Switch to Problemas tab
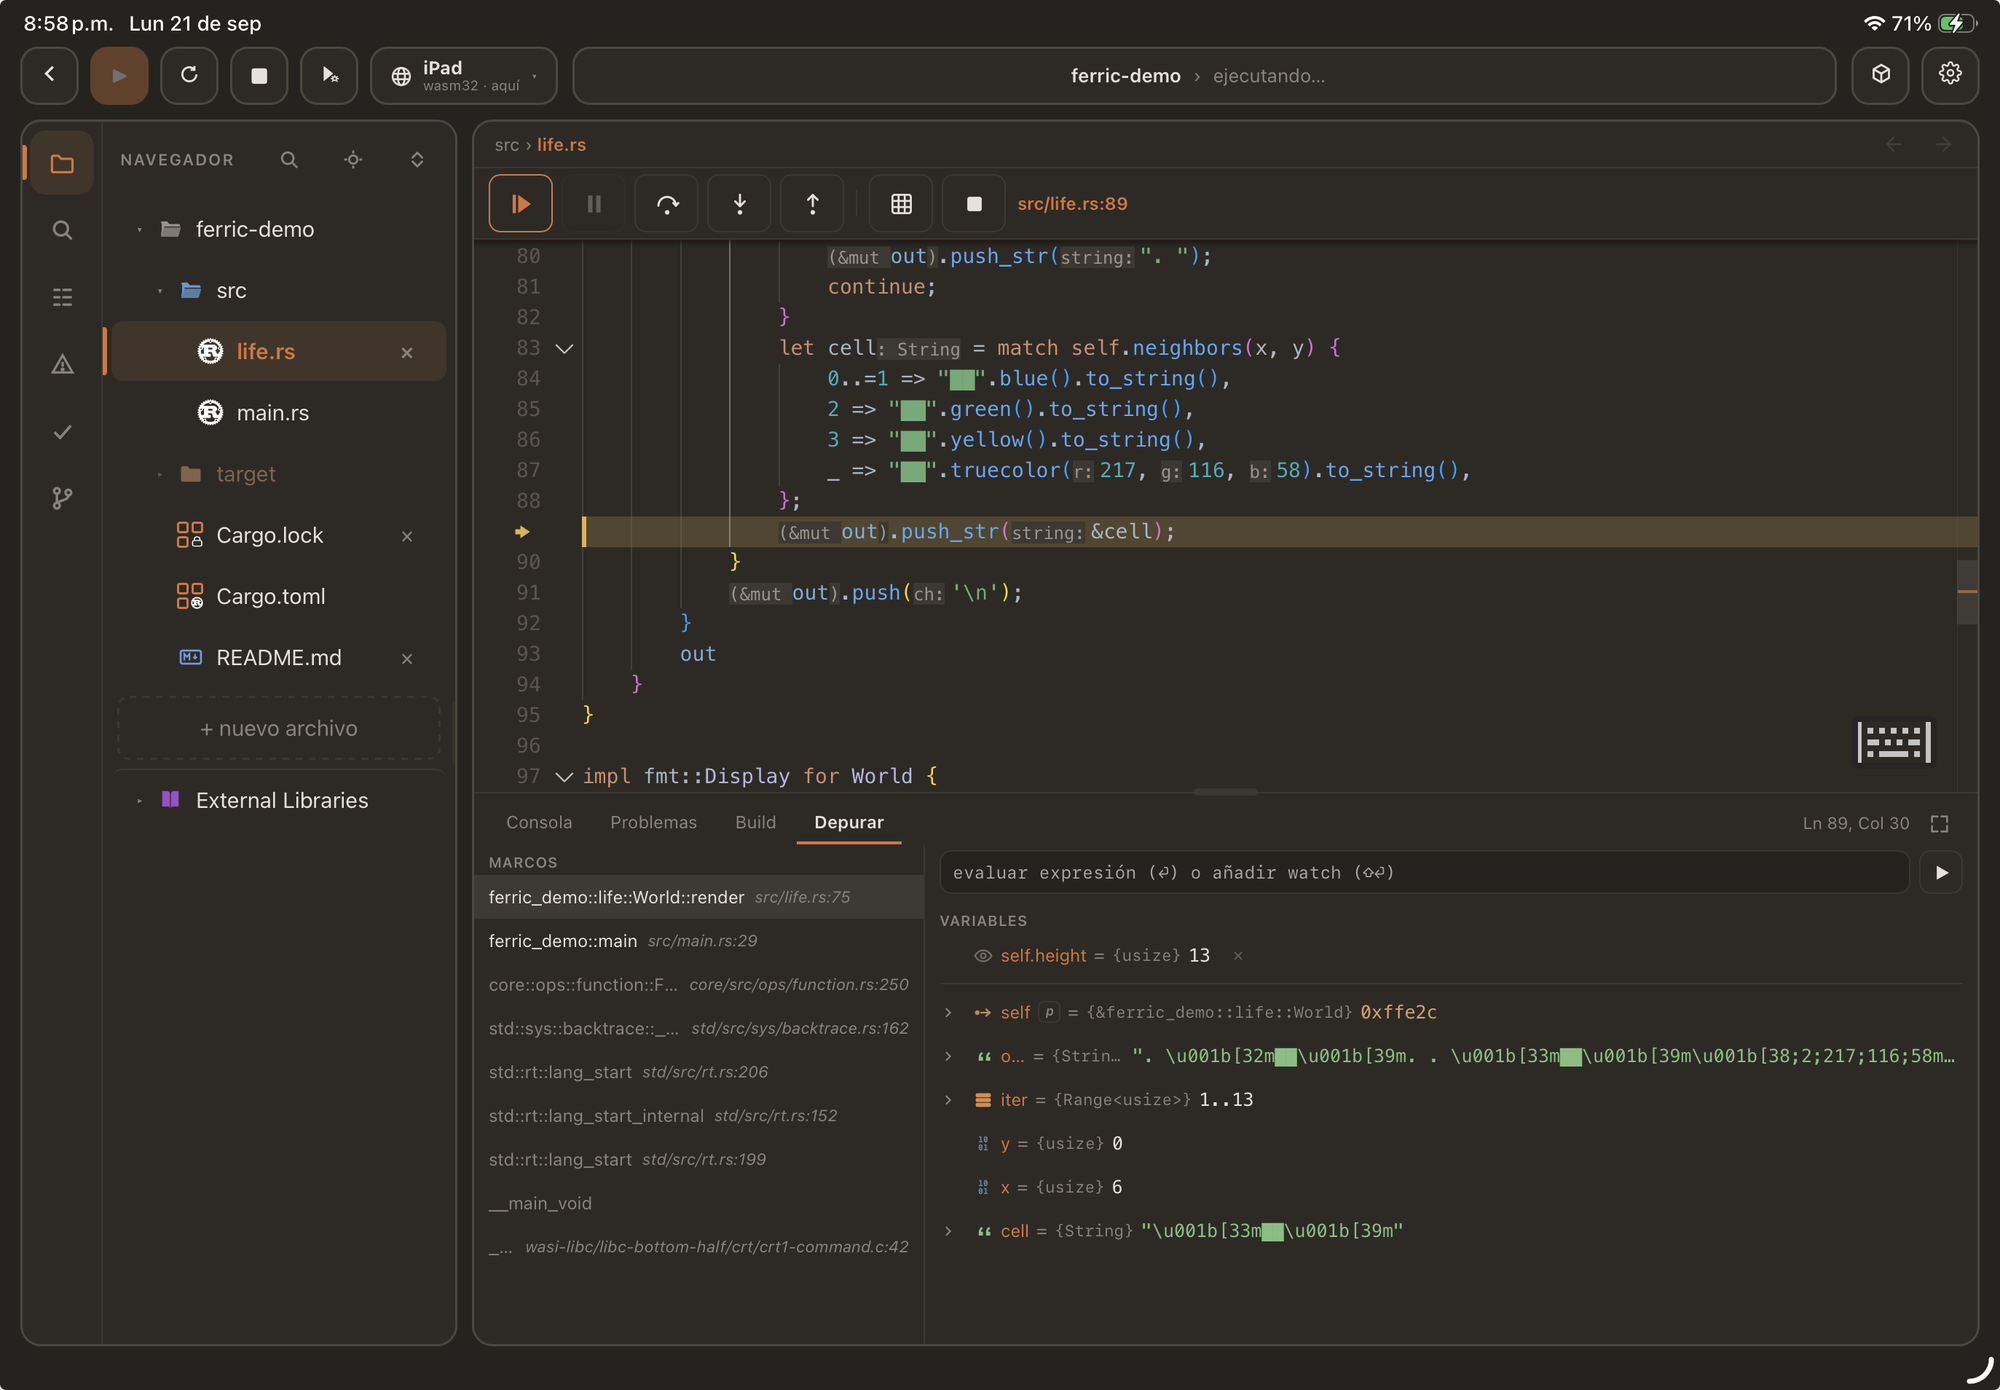The image size is (2000, 1390). click(x=653, y=822)
